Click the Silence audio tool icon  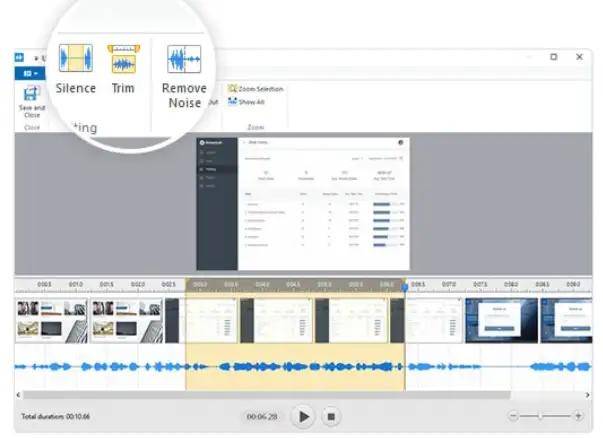pos(75,58)
